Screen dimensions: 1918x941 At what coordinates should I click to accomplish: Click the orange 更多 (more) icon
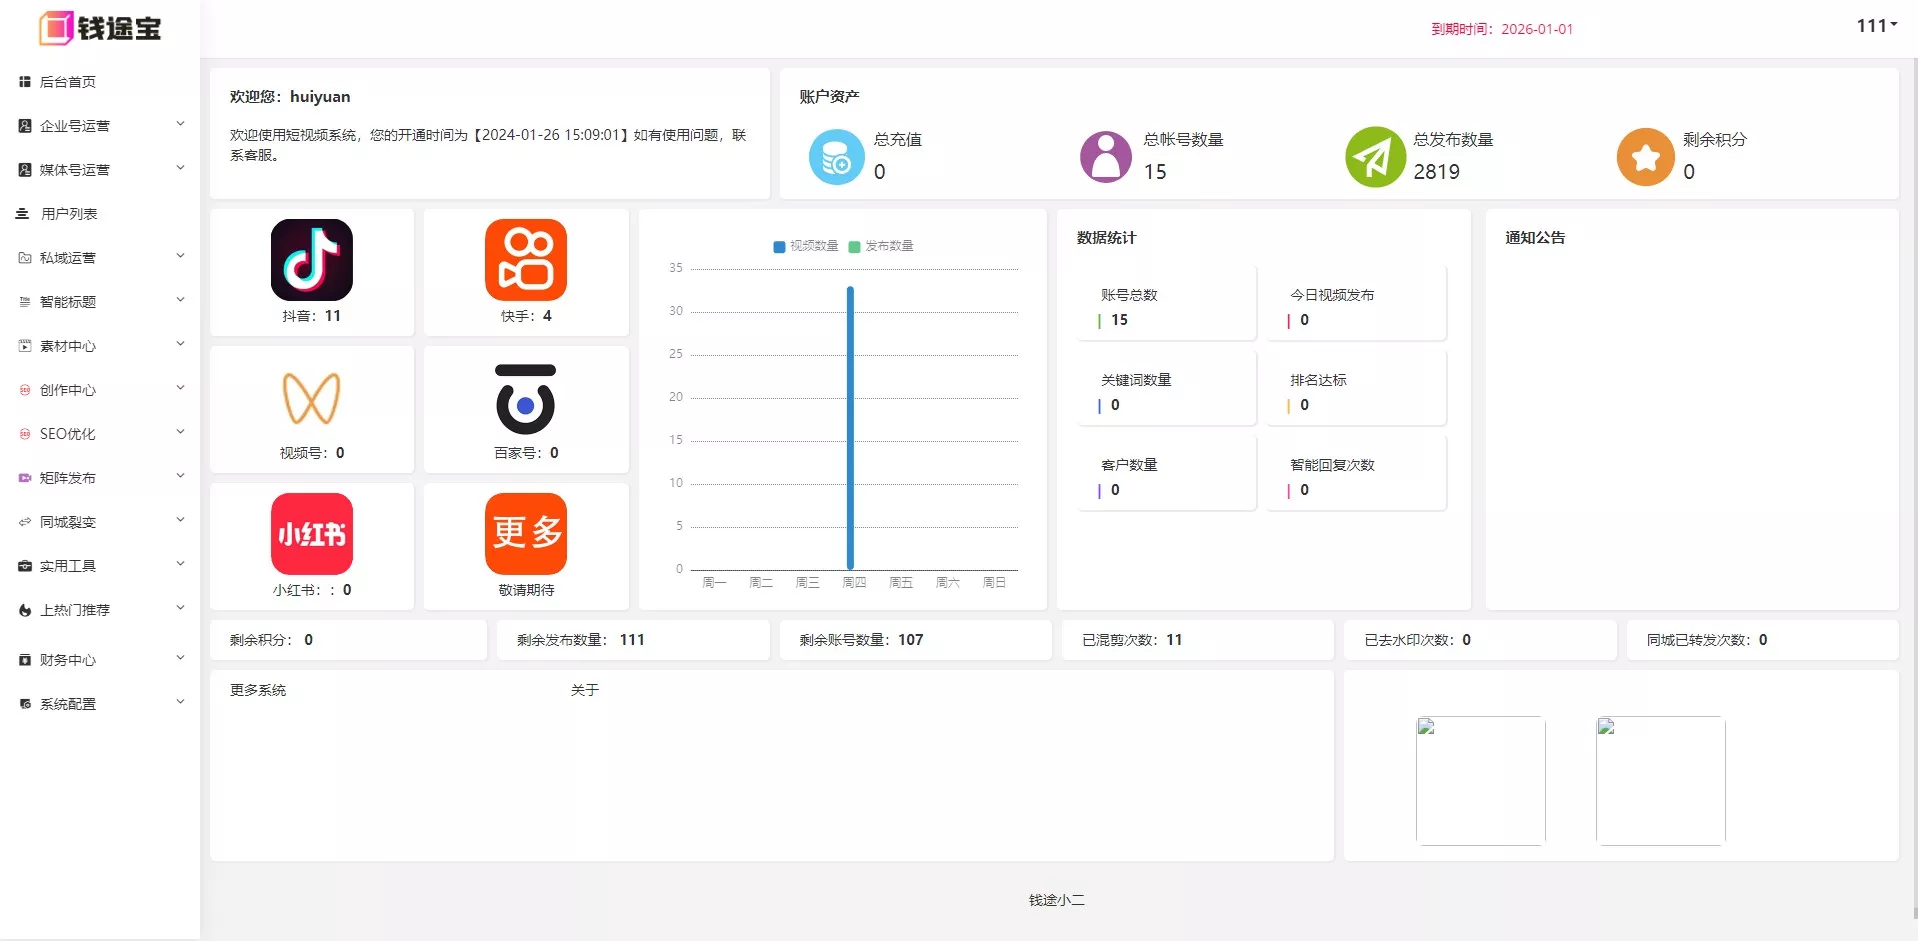[526, 534]
